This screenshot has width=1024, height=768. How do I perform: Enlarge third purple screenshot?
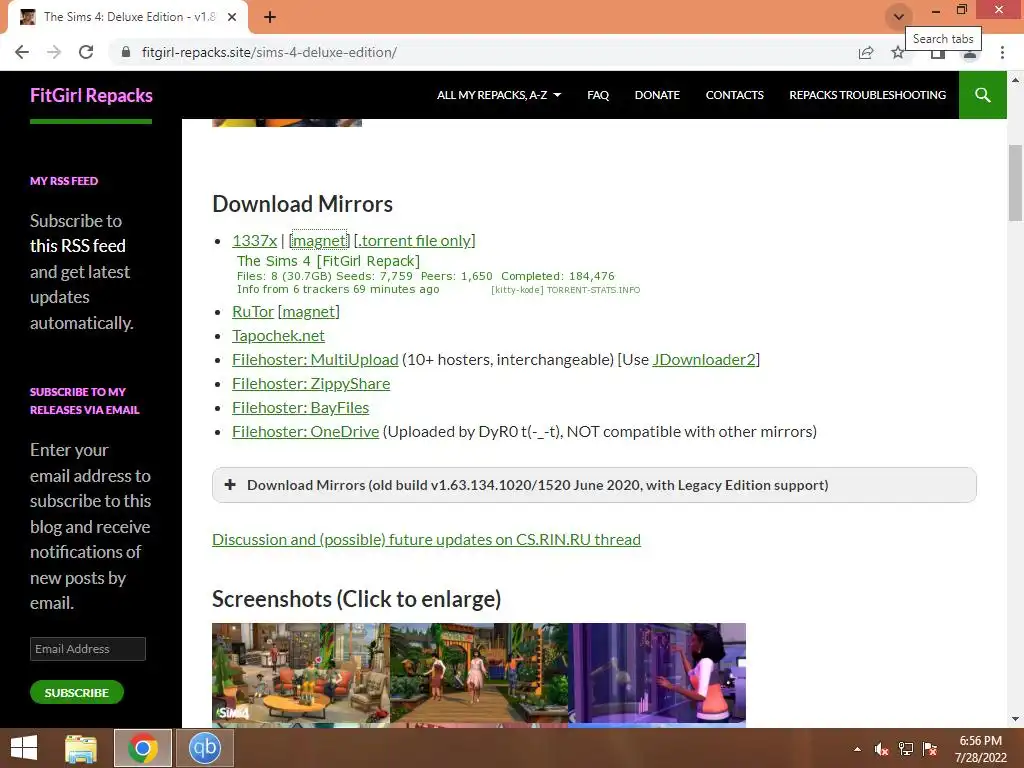657,674
